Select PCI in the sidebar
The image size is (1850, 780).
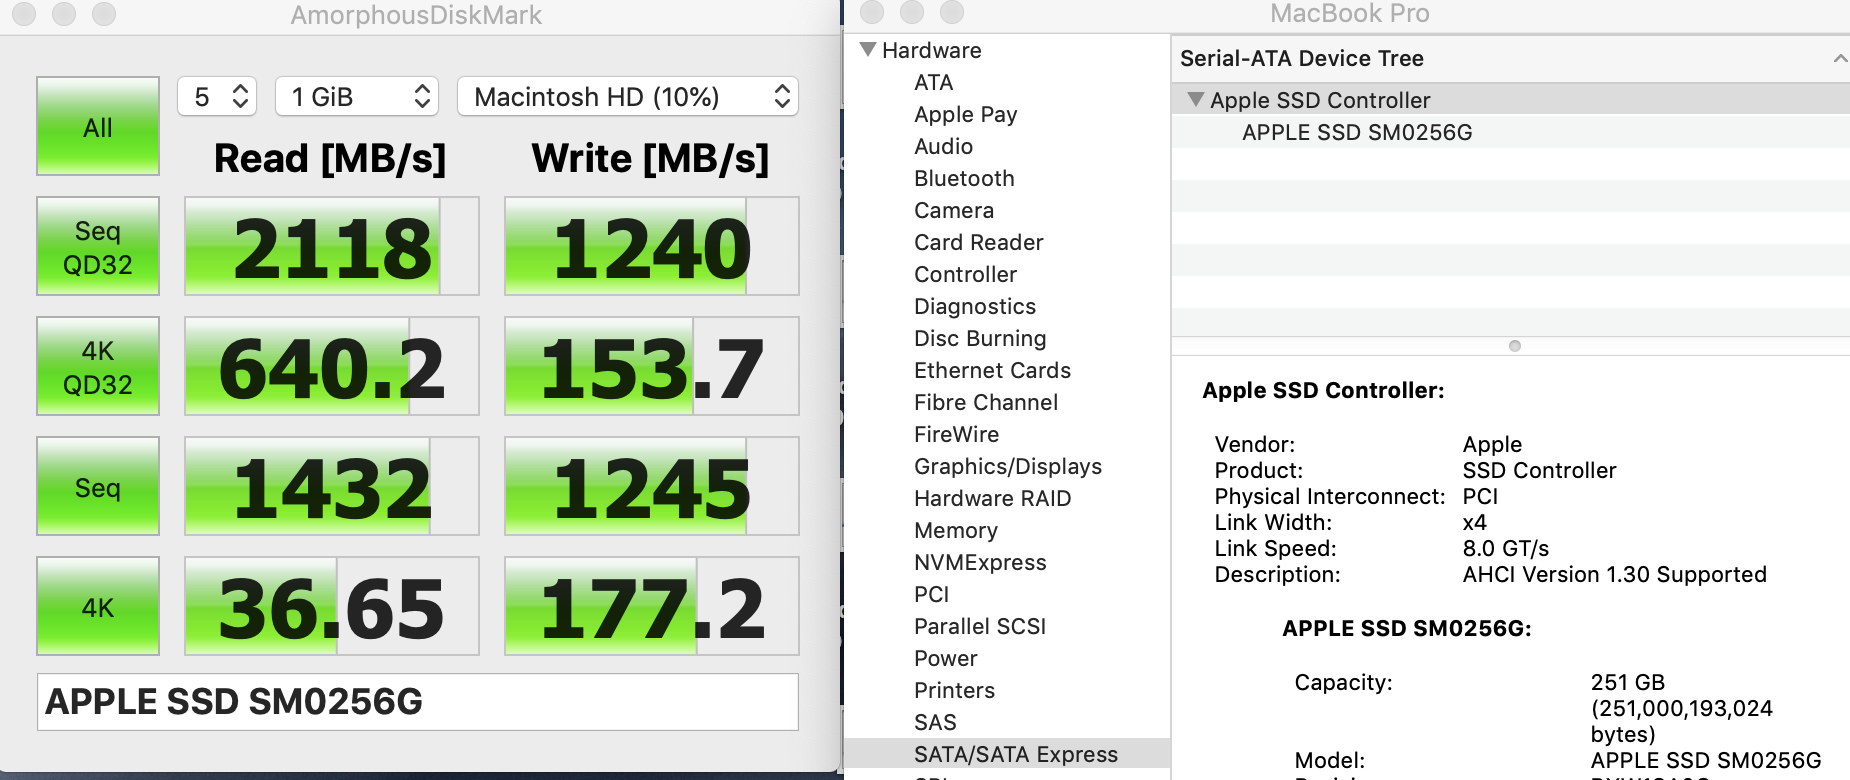[932, 594]
